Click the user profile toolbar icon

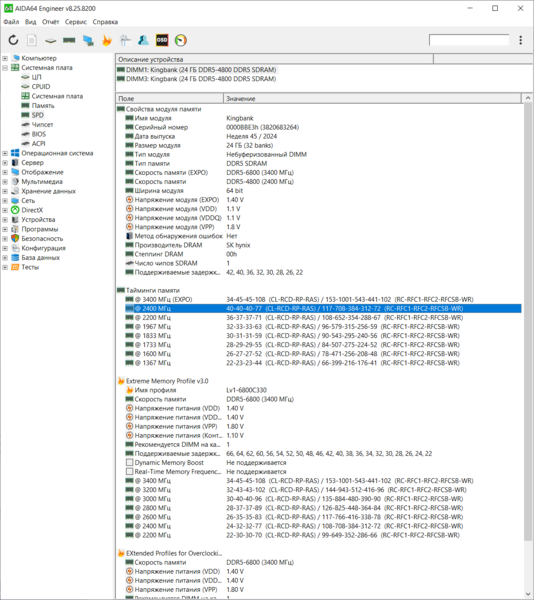pos(143,40)
